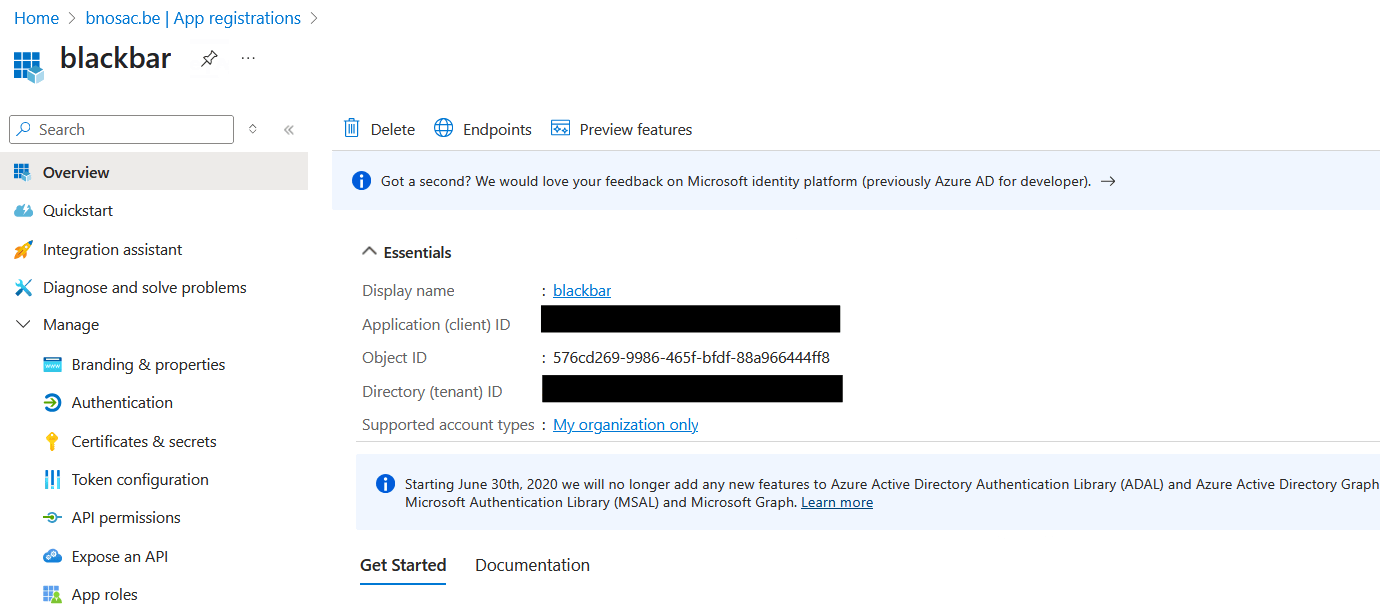This screenshot has width=1380, height=613.
Task: Click the Token configuration icon
Action: click(x=52, y=479)
